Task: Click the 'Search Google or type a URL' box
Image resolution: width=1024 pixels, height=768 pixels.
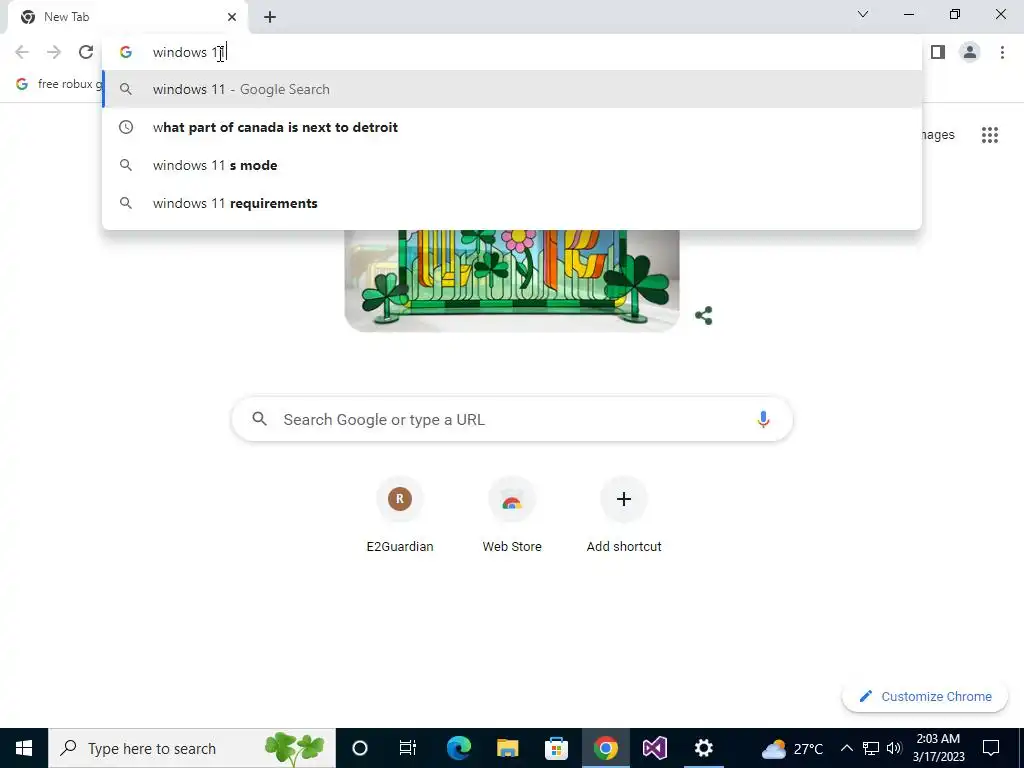Action: (x=512, y=419)
